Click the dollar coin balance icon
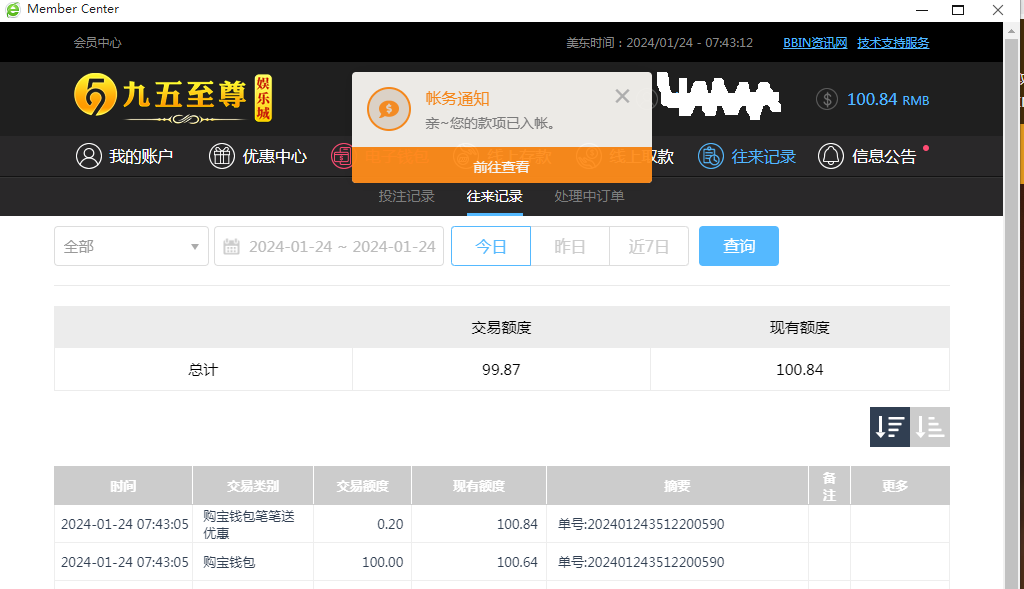 tap(827, 99)
